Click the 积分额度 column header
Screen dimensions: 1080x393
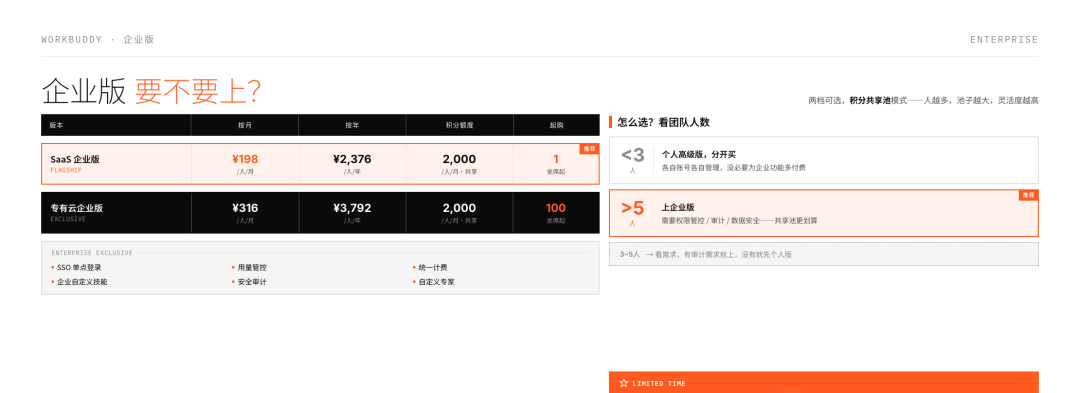tap(459, 125)
